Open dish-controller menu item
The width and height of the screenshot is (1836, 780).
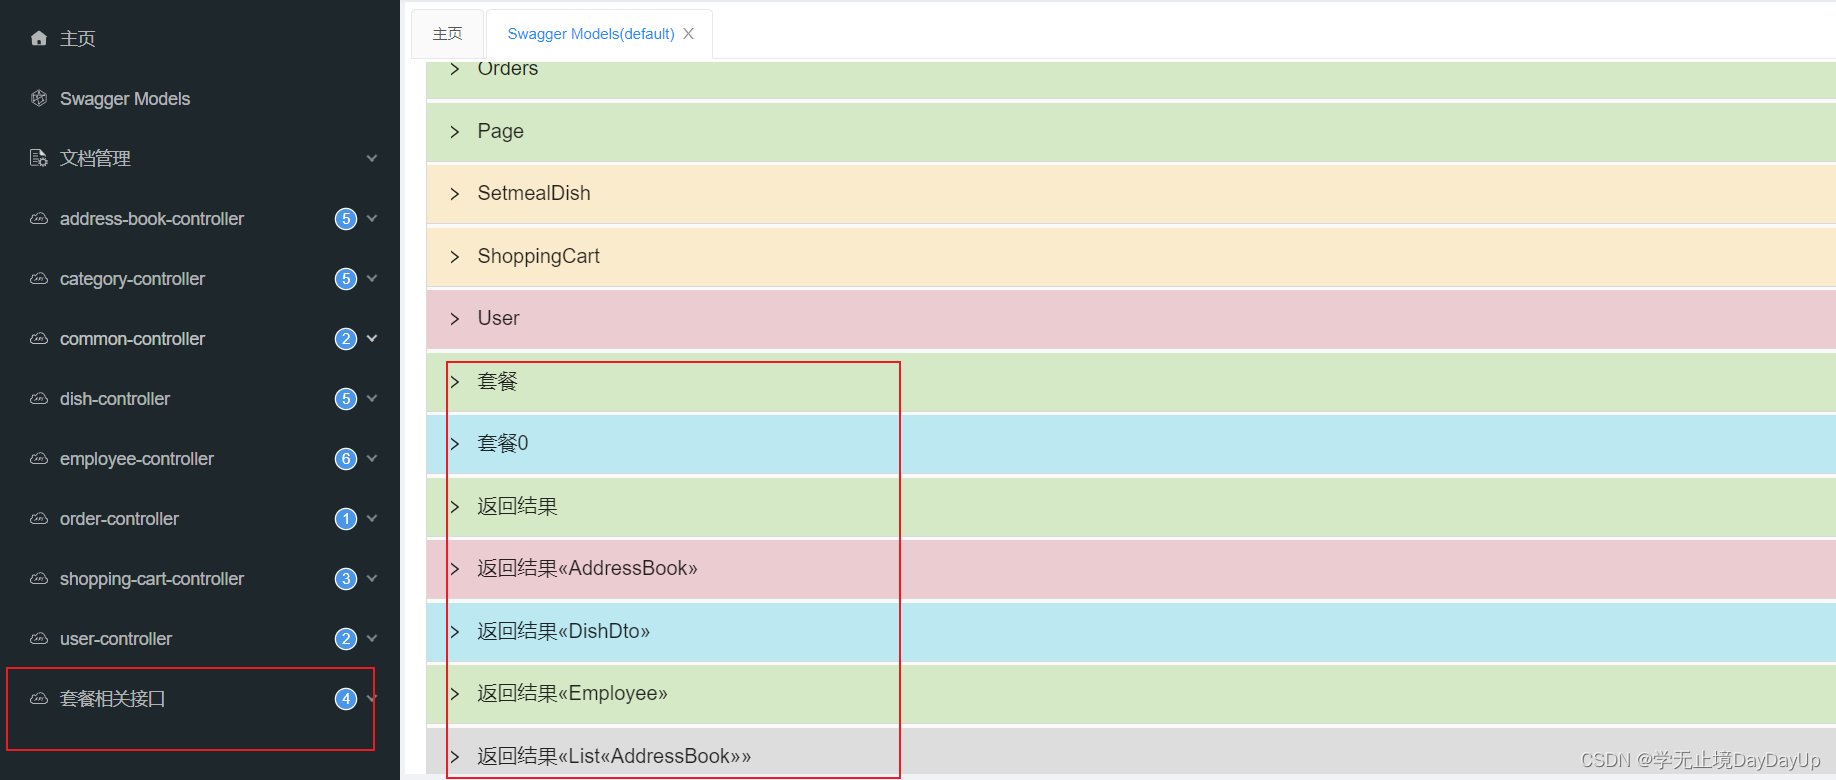click(200, 398)
